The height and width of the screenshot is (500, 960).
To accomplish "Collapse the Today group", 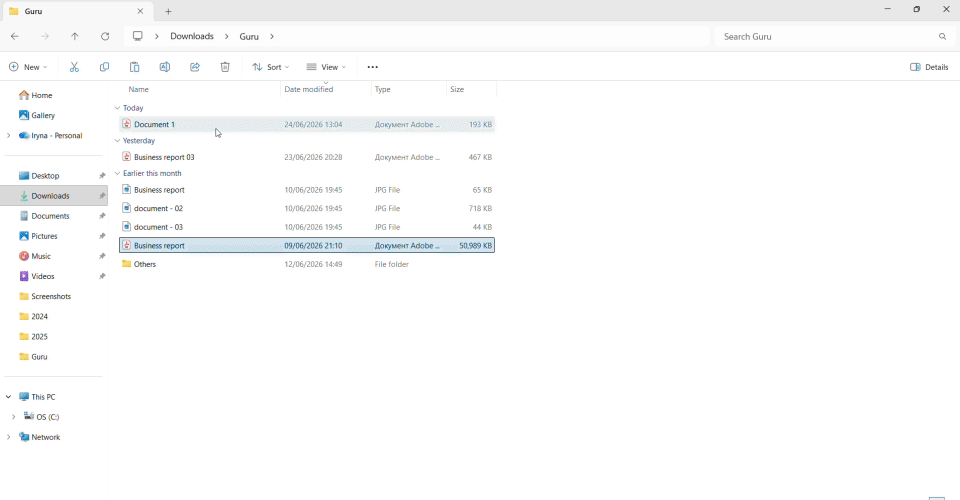I will (118, 108).
